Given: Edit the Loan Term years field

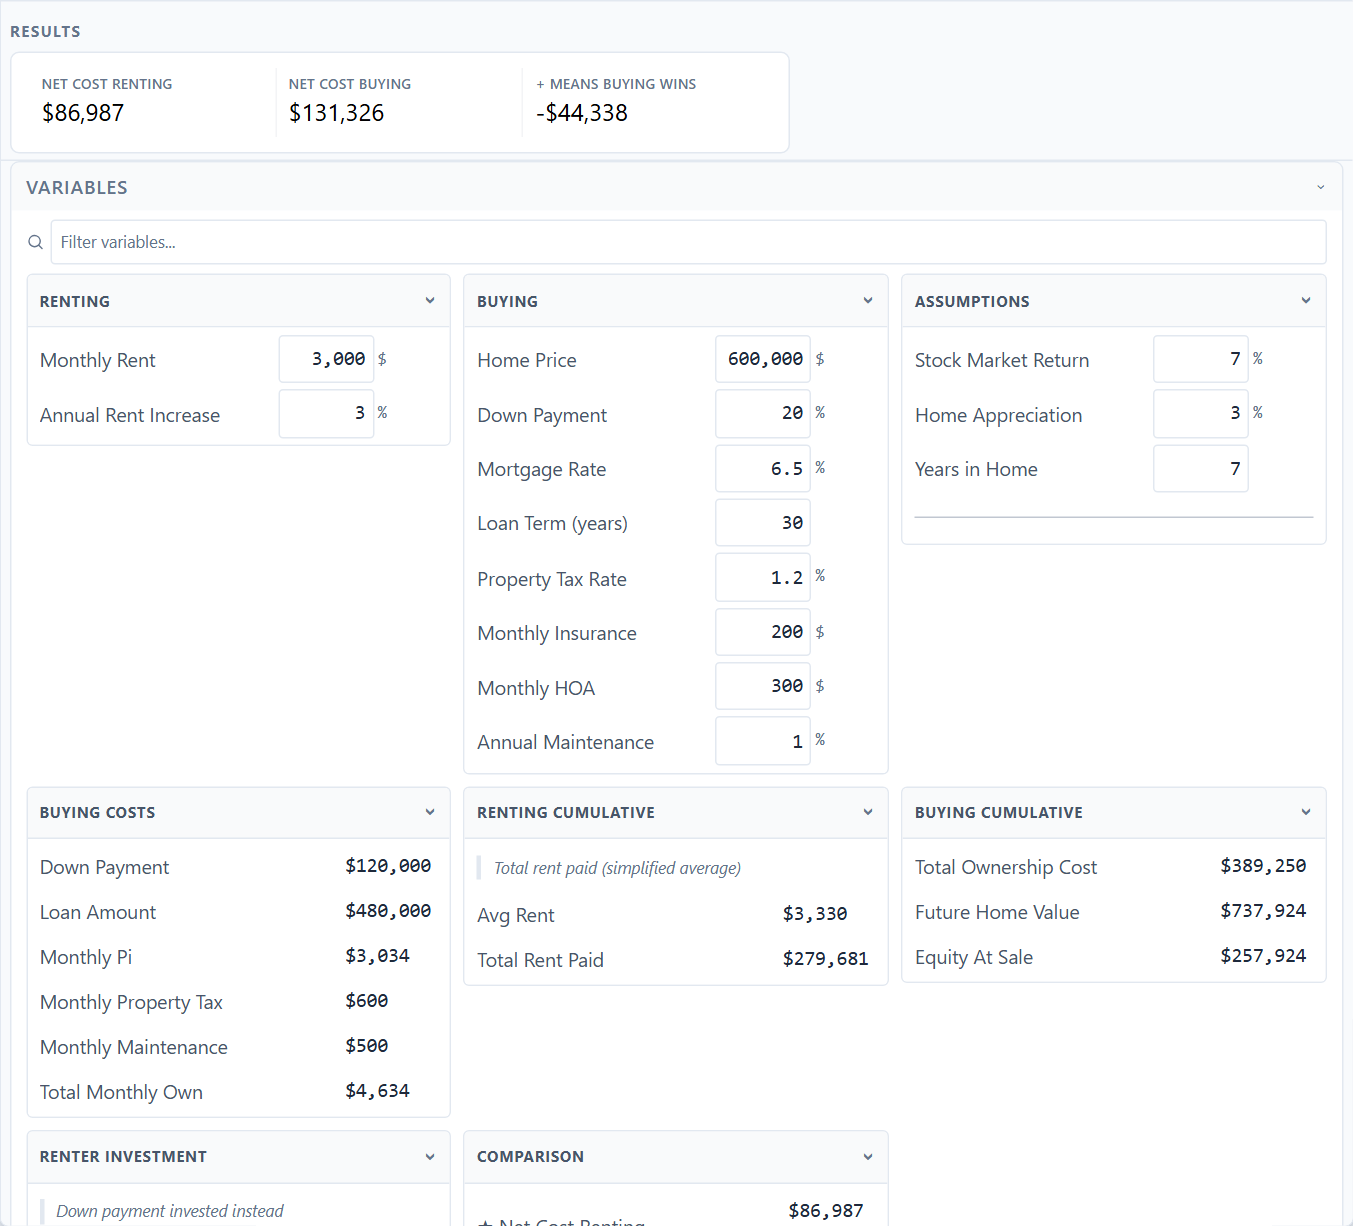Looking at the screenshot, I should click(763, 523).
